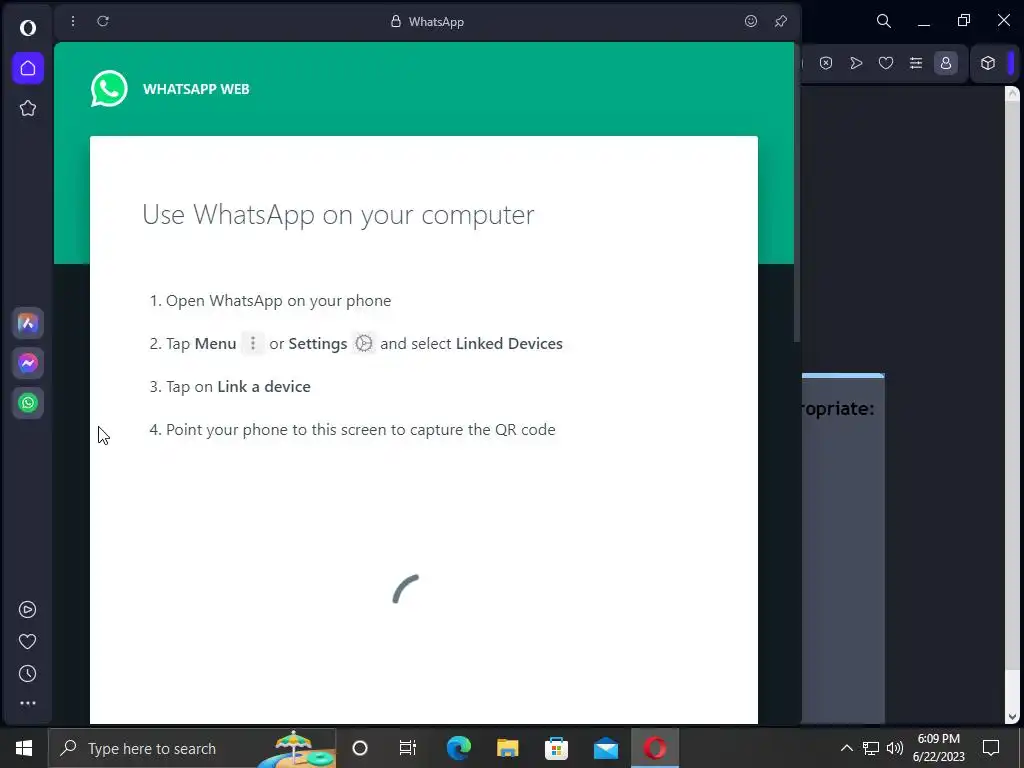Screen dimensions: 1024x768
Task: Click the Opera taskbar icon
Action: pyautogui.click(x=655, y=748)
